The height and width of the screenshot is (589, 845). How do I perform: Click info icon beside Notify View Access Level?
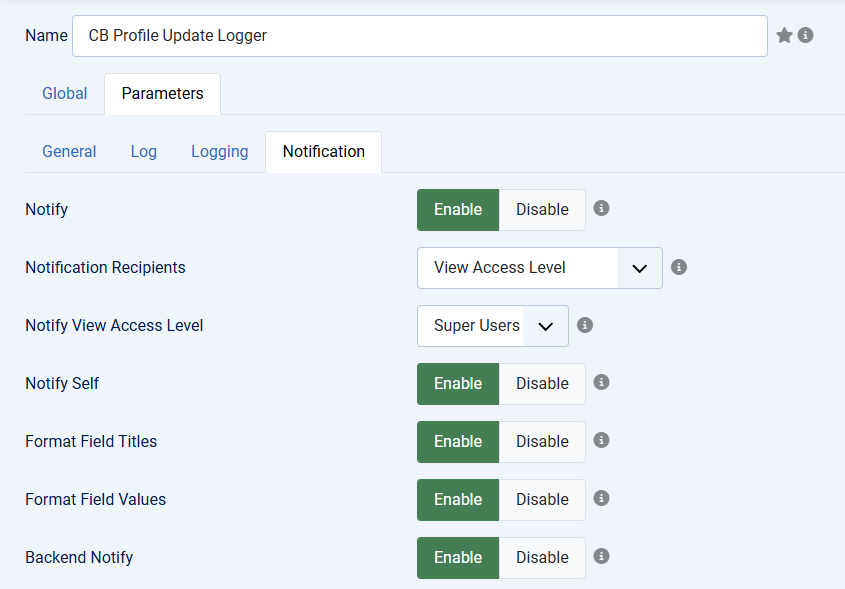pyautogui.click(x=585, y=325)
